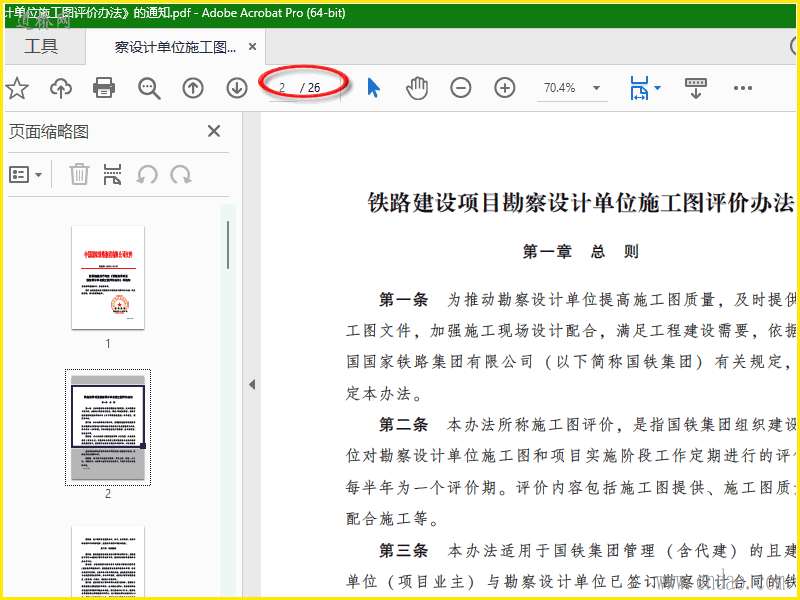
Task: Click the 第三条 article label
Action: pos(403,551)
